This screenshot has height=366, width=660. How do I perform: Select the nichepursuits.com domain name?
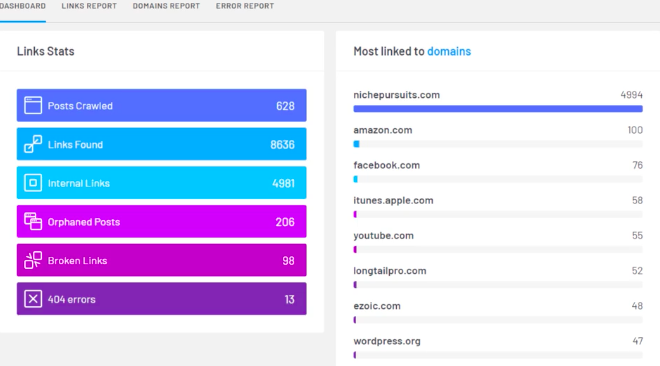point(397,95)
